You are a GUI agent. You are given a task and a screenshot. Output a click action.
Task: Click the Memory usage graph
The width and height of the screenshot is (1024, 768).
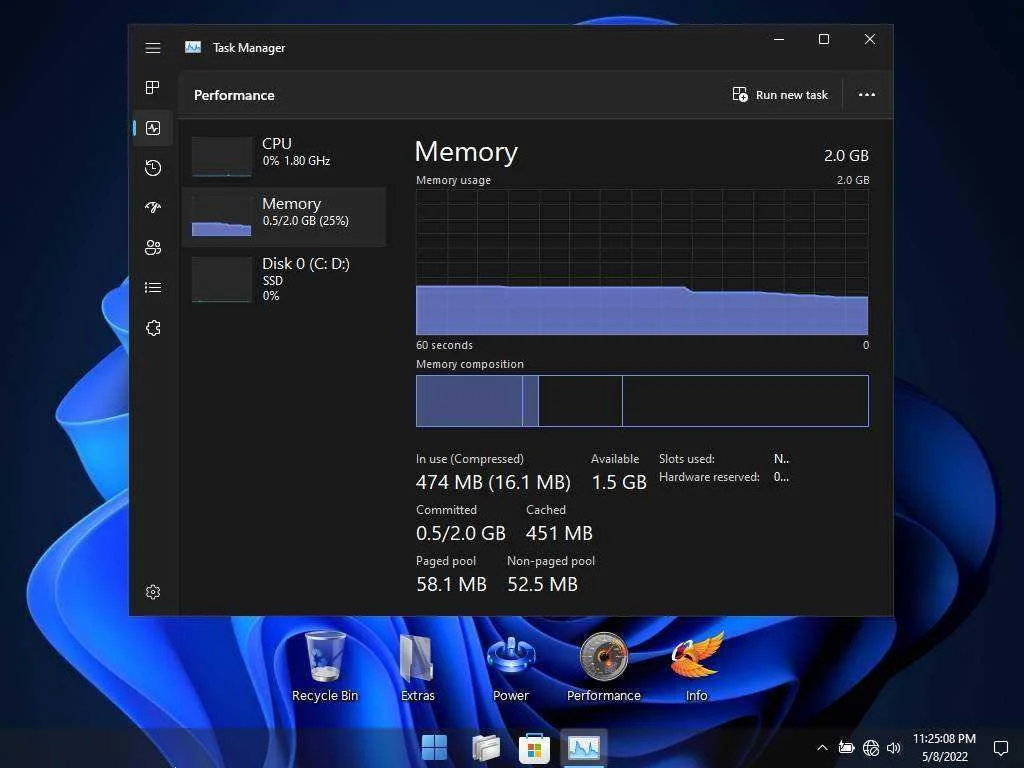[642, 263]
